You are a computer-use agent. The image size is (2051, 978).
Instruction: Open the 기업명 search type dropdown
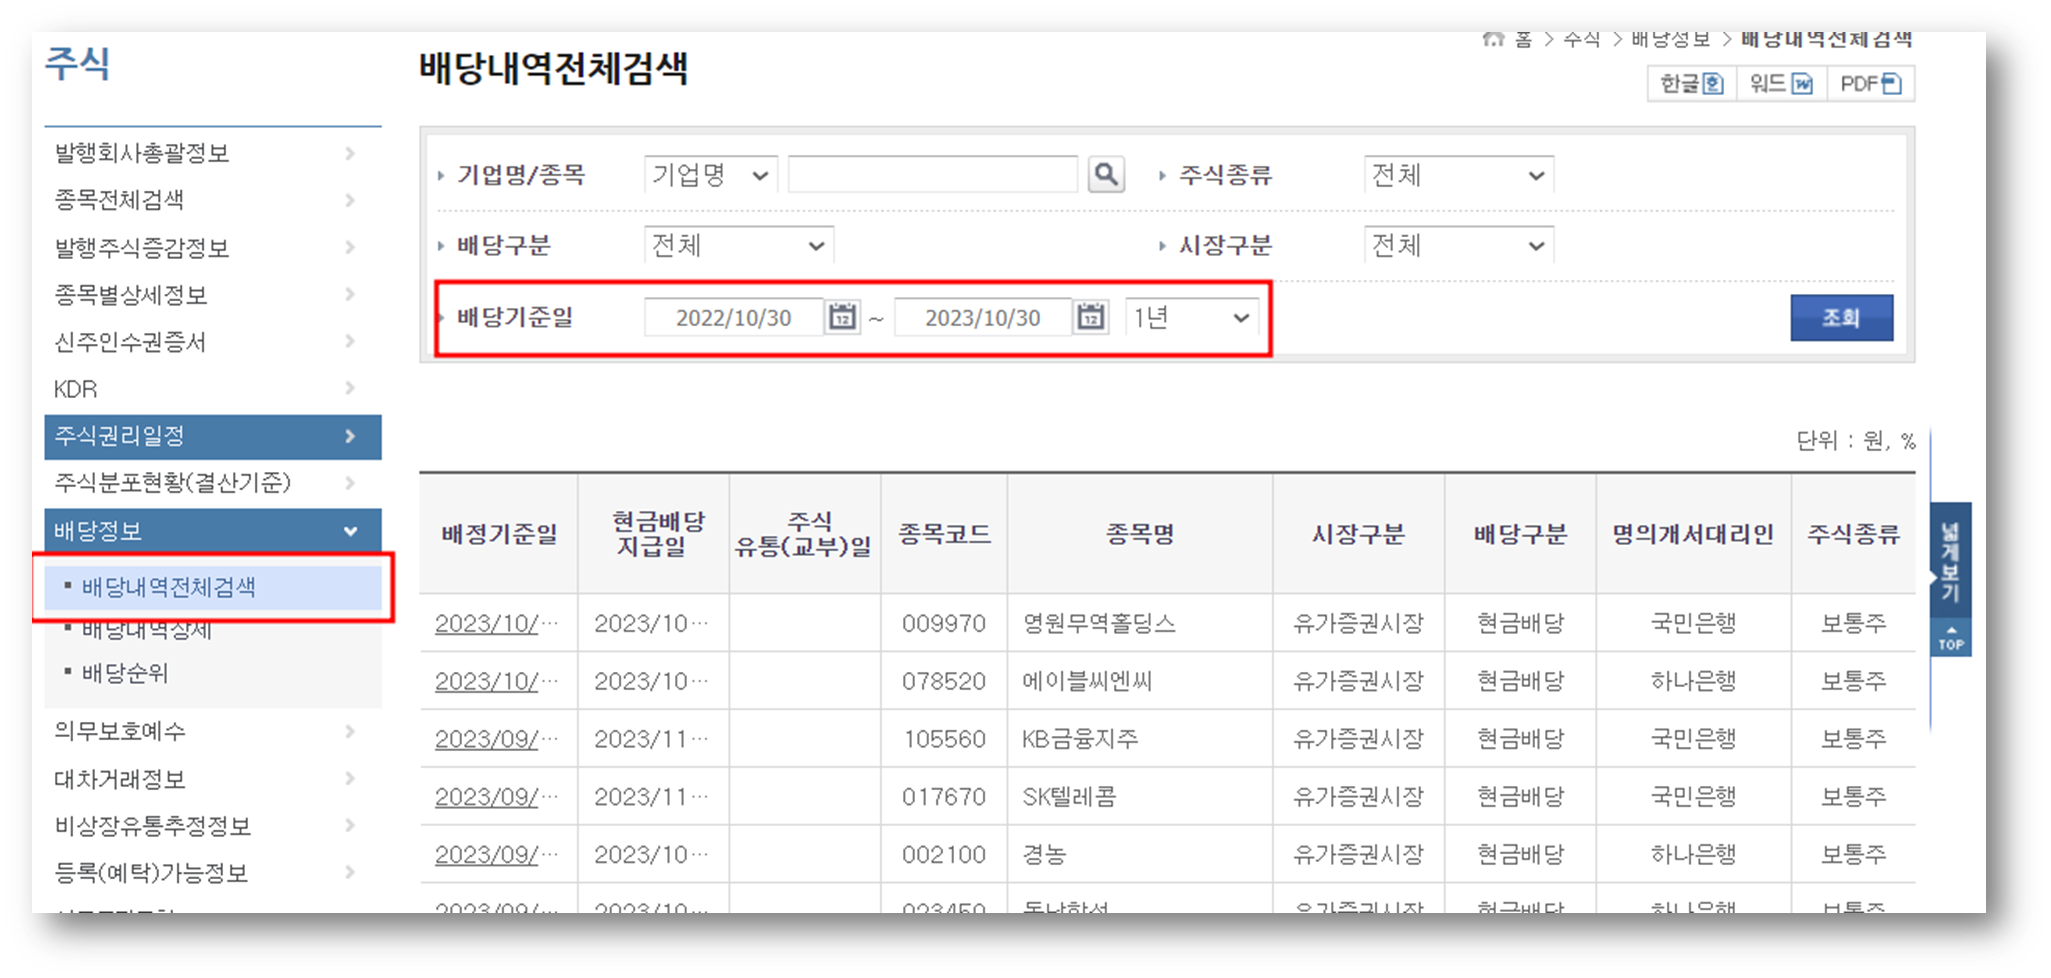click(710, 175)
